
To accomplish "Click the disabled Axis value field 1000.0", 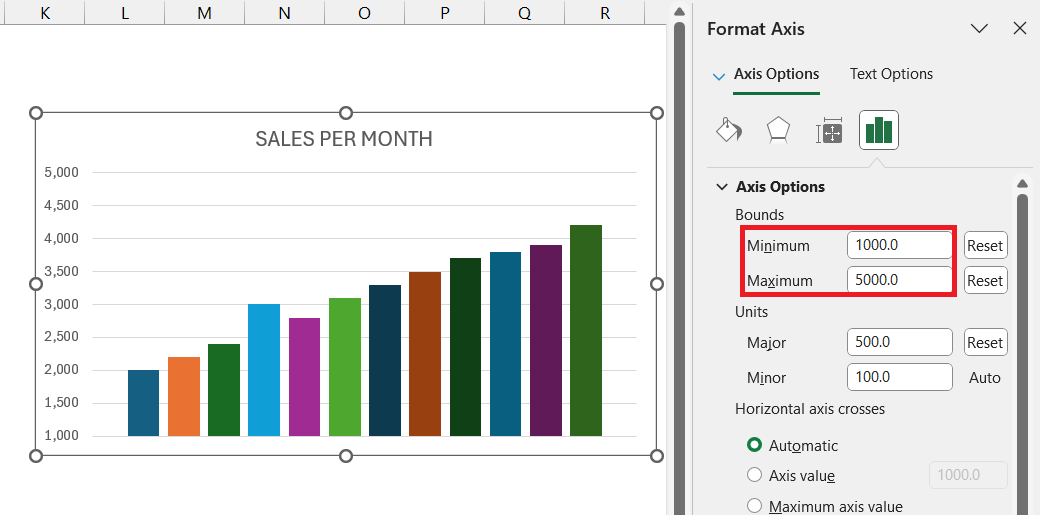I will (969, 475).
